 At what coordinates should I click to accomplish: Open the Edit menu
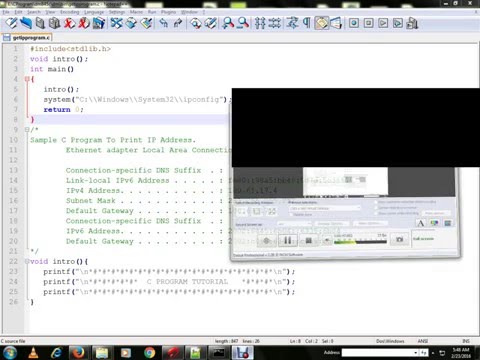18,12
